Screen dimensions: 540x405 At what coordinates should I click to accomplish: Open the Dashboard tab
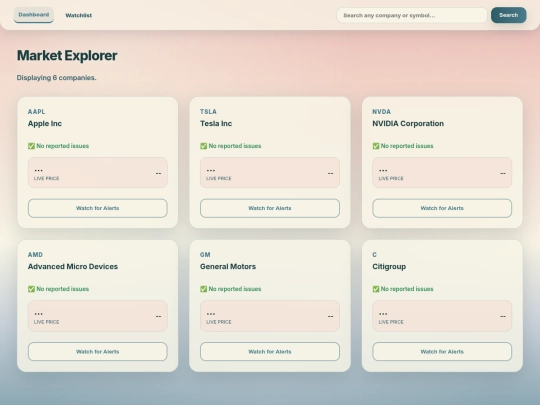(34, 15)
